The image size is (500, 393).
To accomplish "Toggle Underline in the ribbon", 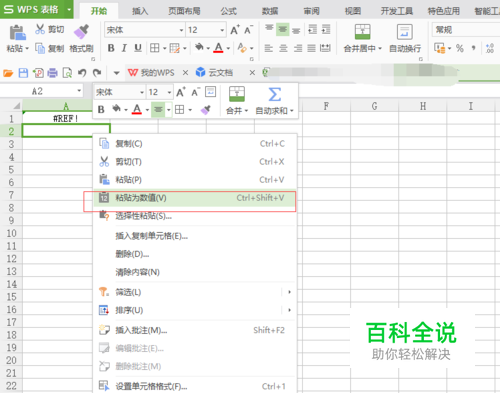I will coord(138,48).
